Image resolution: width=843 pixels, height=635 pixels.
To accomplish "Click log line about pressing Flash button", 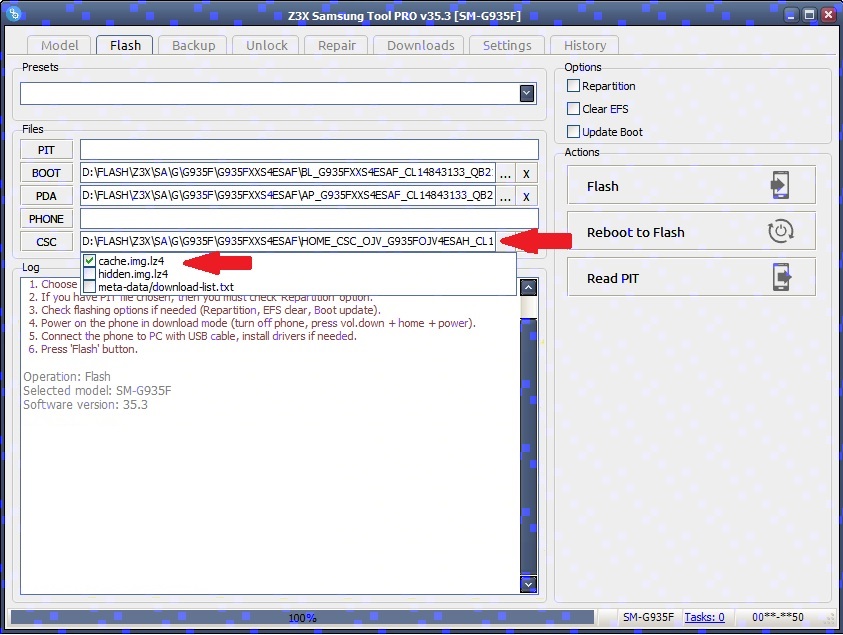I will (x=83, y=349).
